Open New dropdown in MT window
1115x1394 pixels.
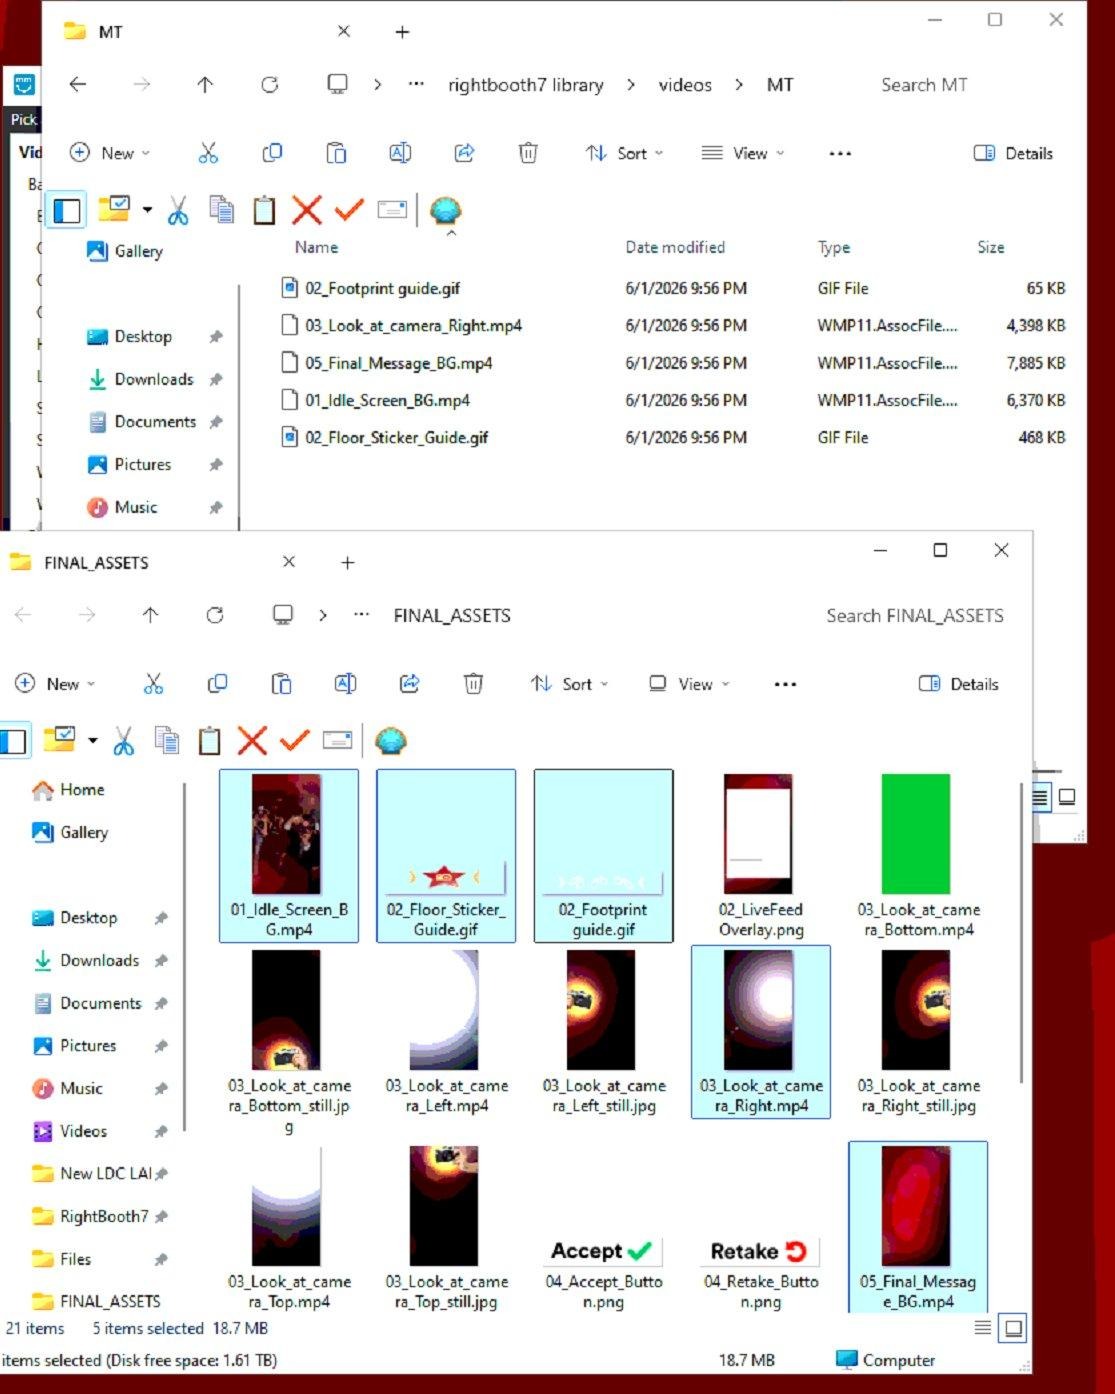click(110, 153)
